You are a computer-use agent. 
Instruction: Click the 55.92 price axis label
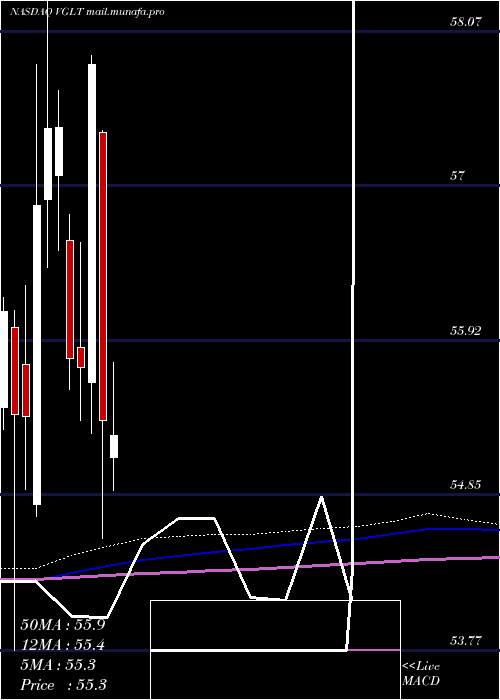[x=466, y=330]
